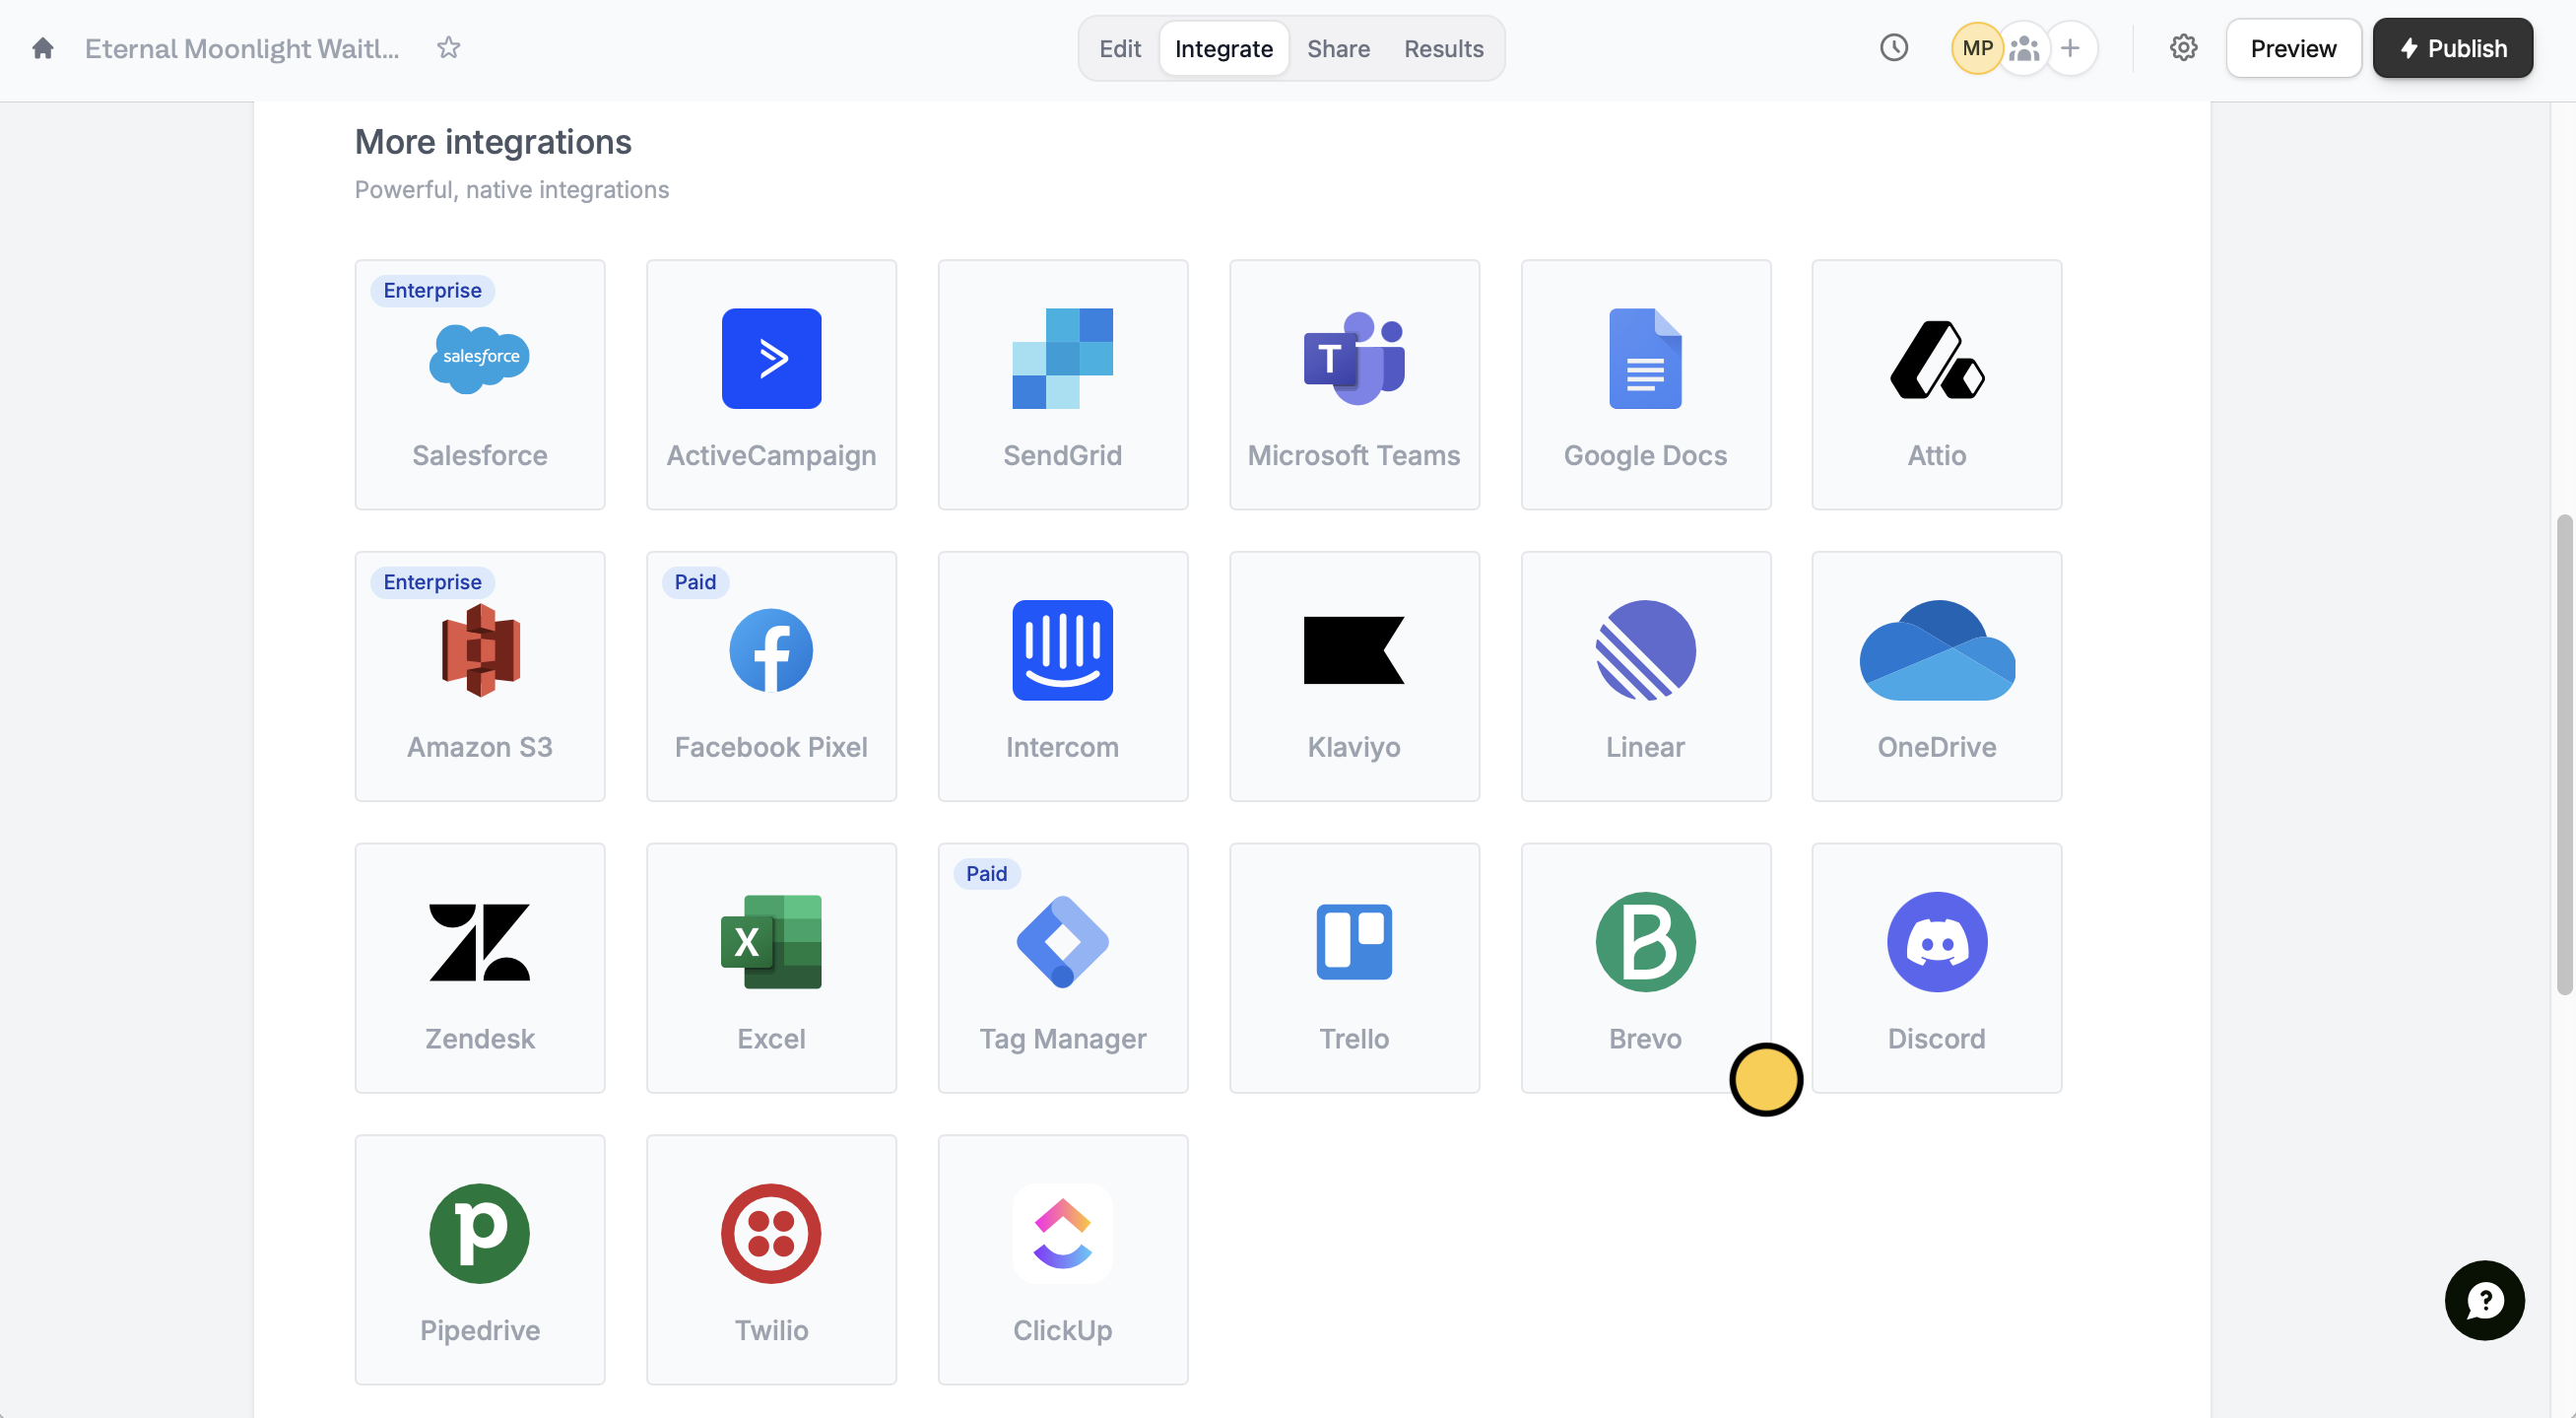Click the MP user avatar
Viewport: 2576px width, 1418px height.
pyautogui.click(x=1976, y=48)
